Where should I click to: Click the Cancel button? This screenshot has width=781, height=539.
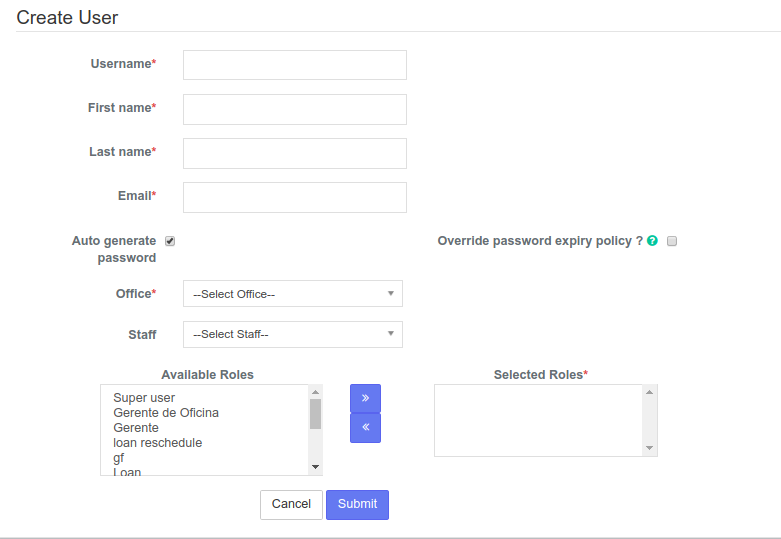coord(291,505)
